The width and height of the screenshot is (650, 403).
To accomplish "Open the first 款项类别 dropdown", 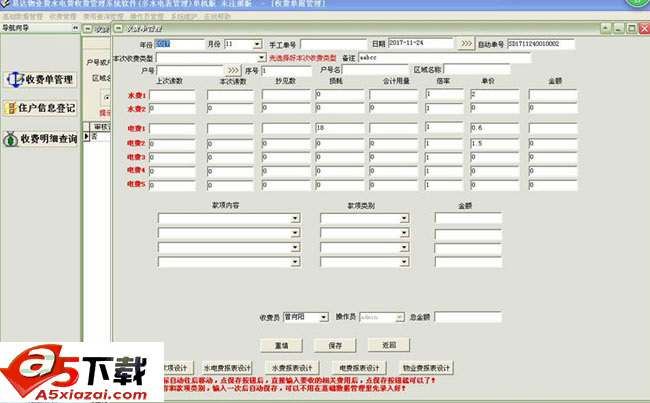I will point(404,218).
